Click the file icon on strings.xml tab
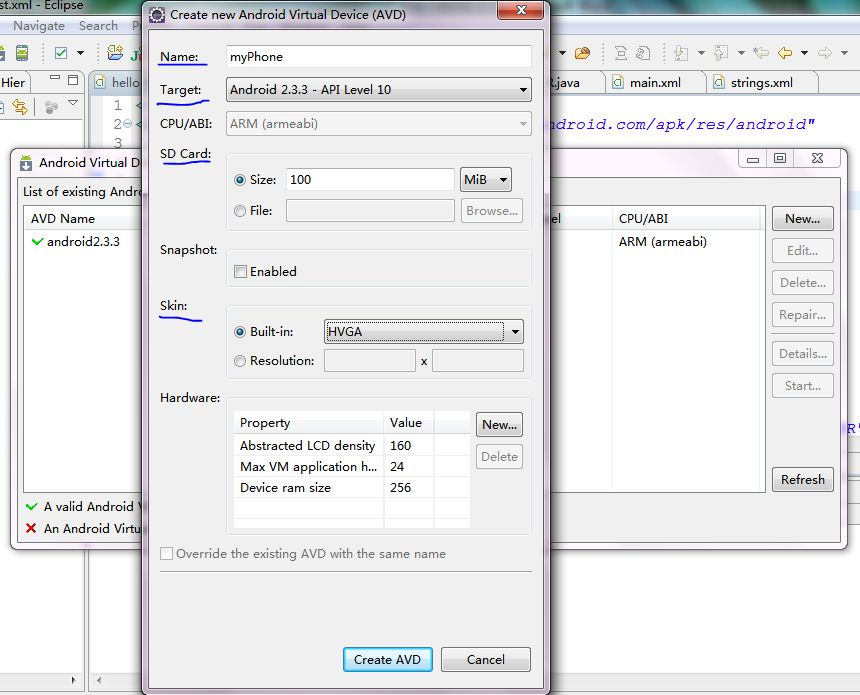This screenshot has height=695, width=860. (x=718, y=82)
